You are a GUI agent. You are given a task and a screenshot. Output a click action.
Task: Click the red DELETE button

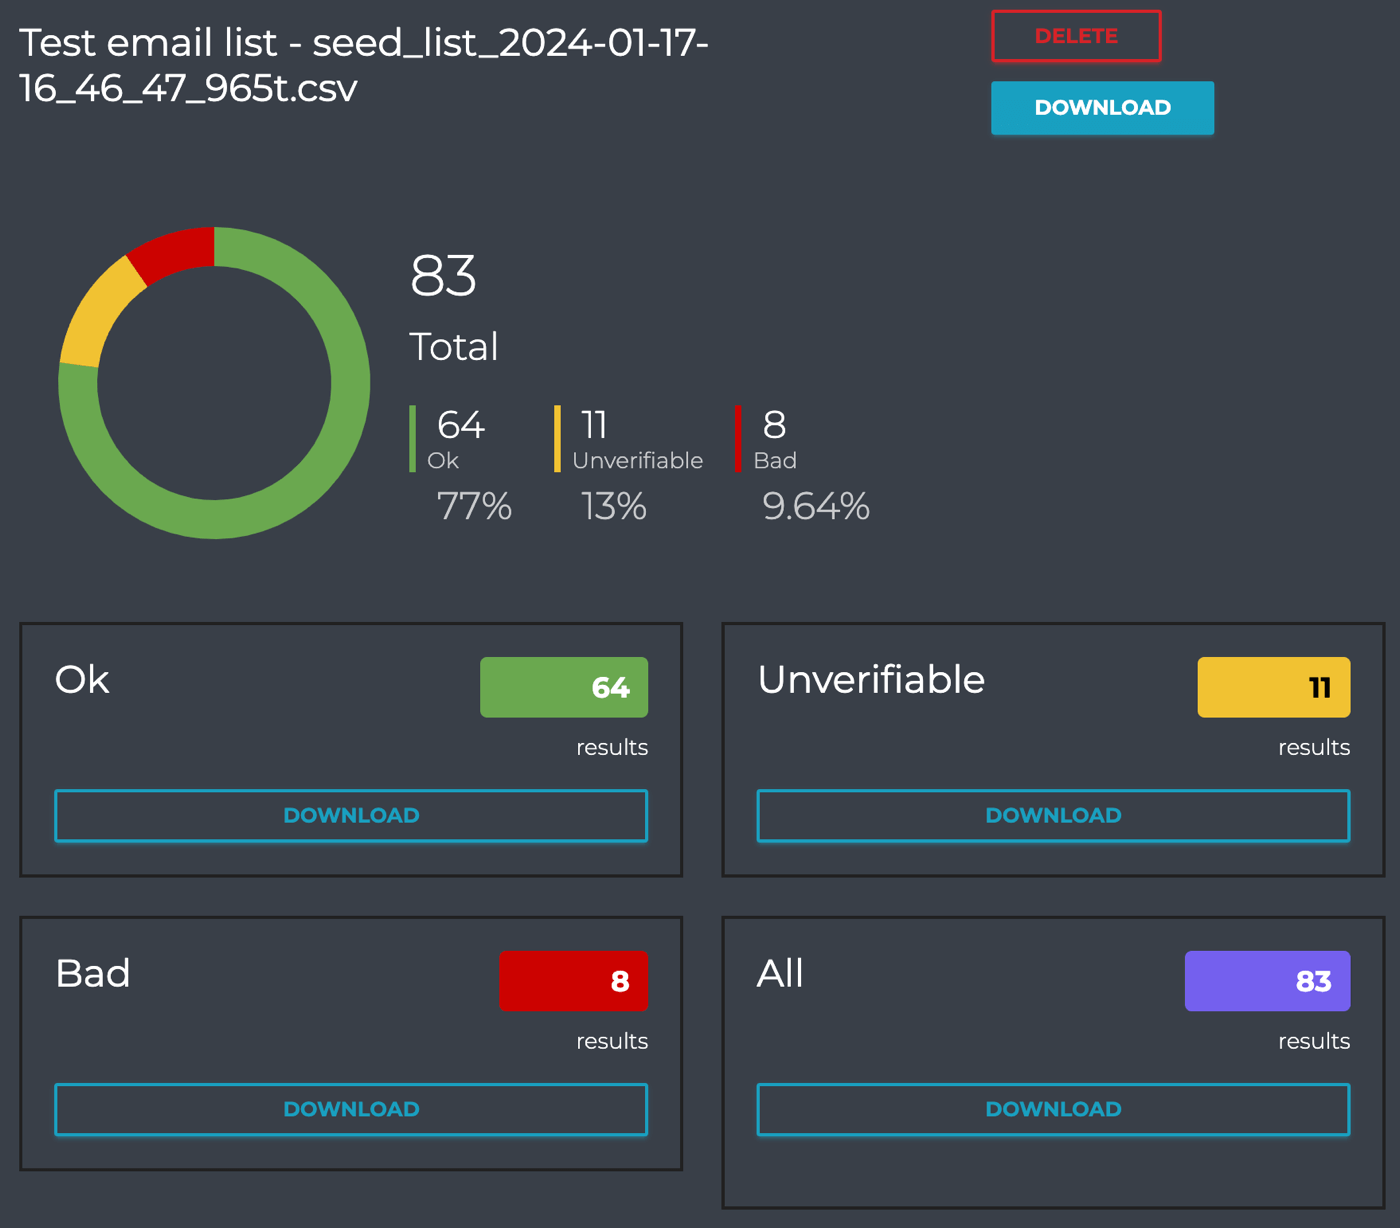1076,36
